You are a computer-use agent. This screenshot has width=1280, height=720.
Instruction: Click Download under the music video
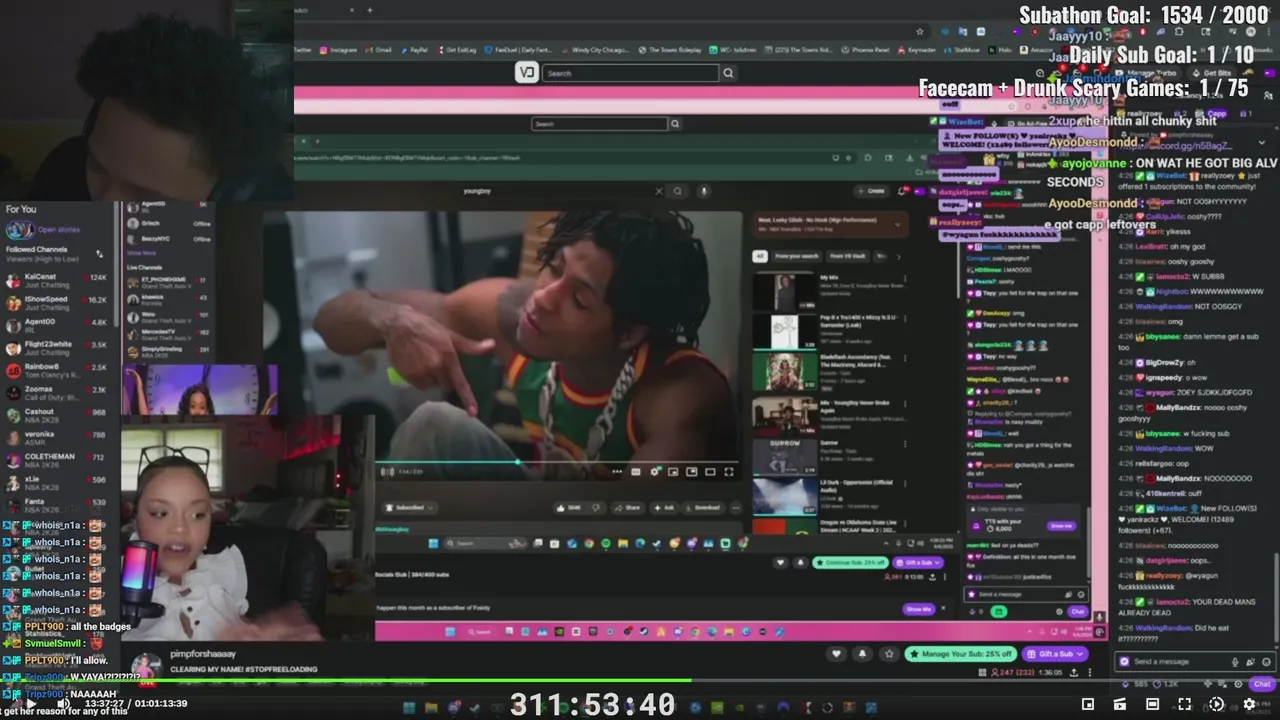tap(704, 507)
